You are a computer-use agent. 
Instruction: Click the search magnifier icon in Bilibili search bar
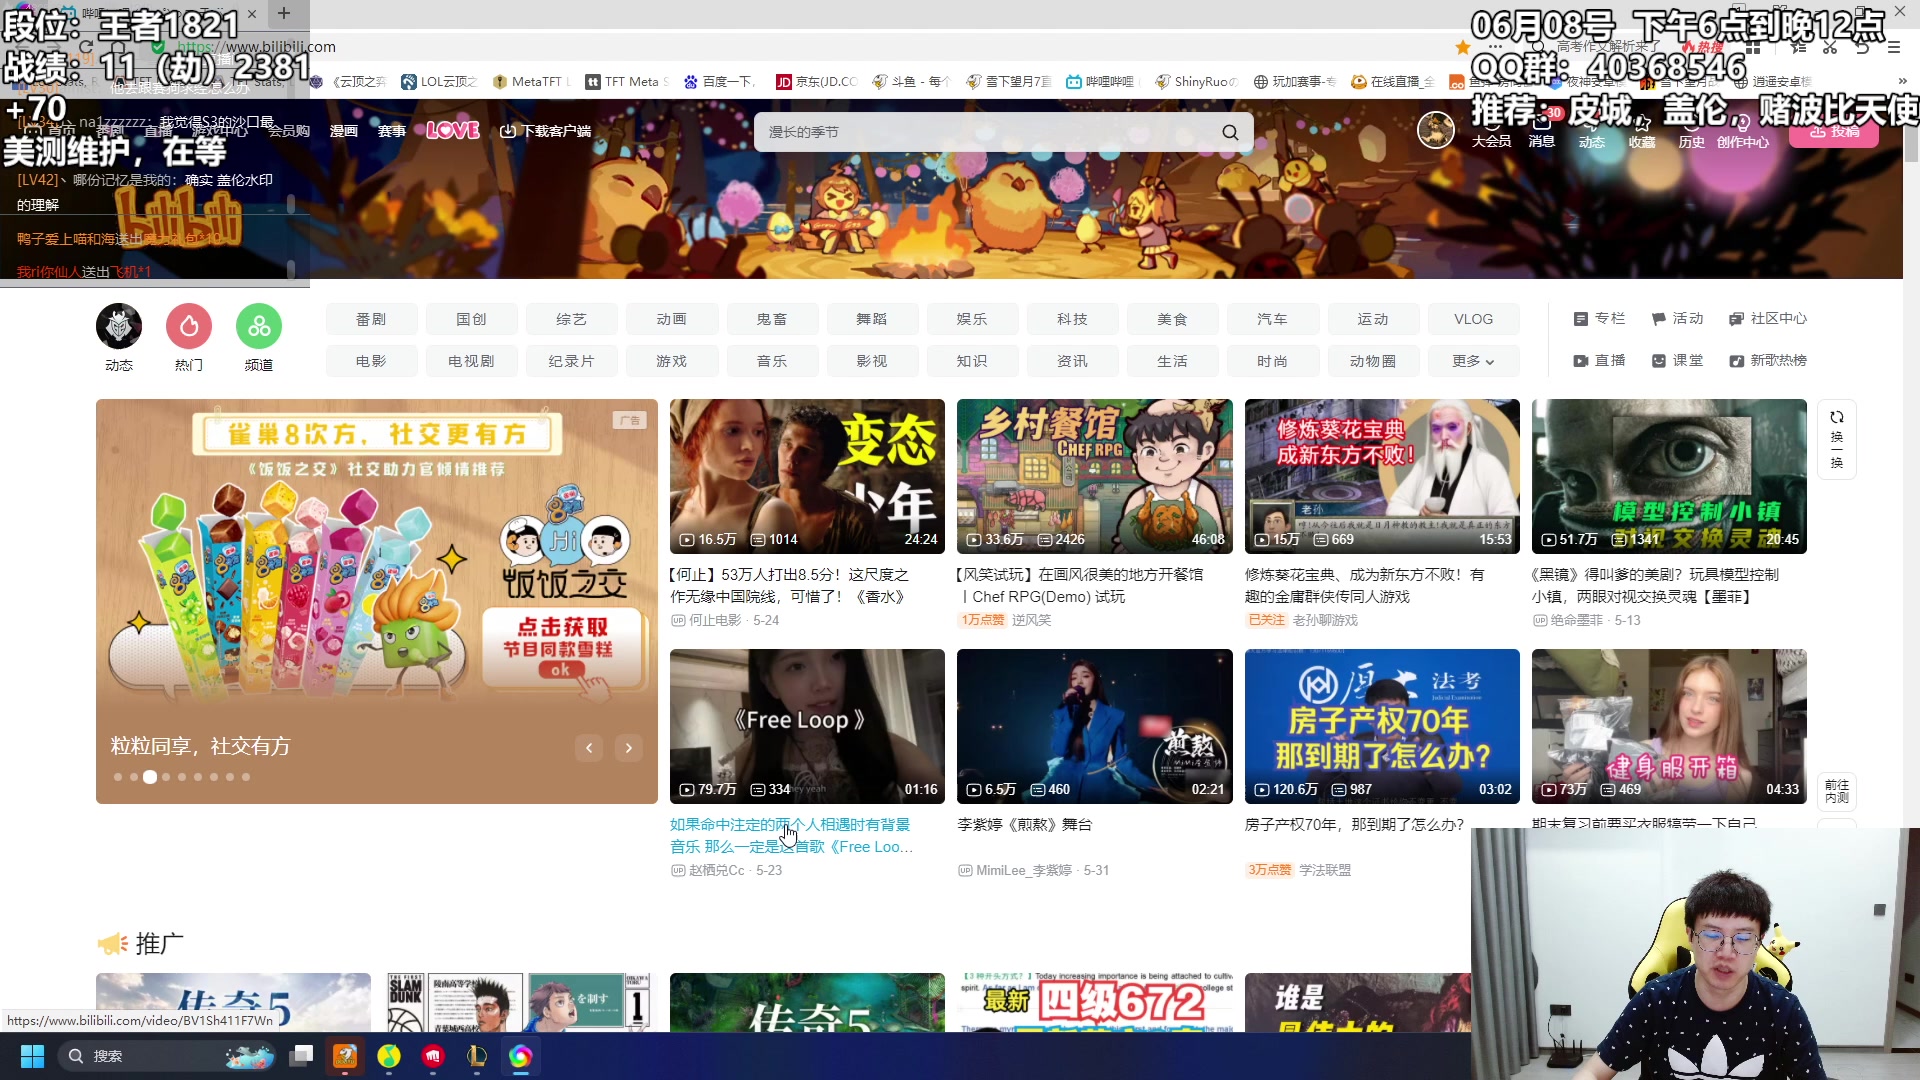point(1230,132)
